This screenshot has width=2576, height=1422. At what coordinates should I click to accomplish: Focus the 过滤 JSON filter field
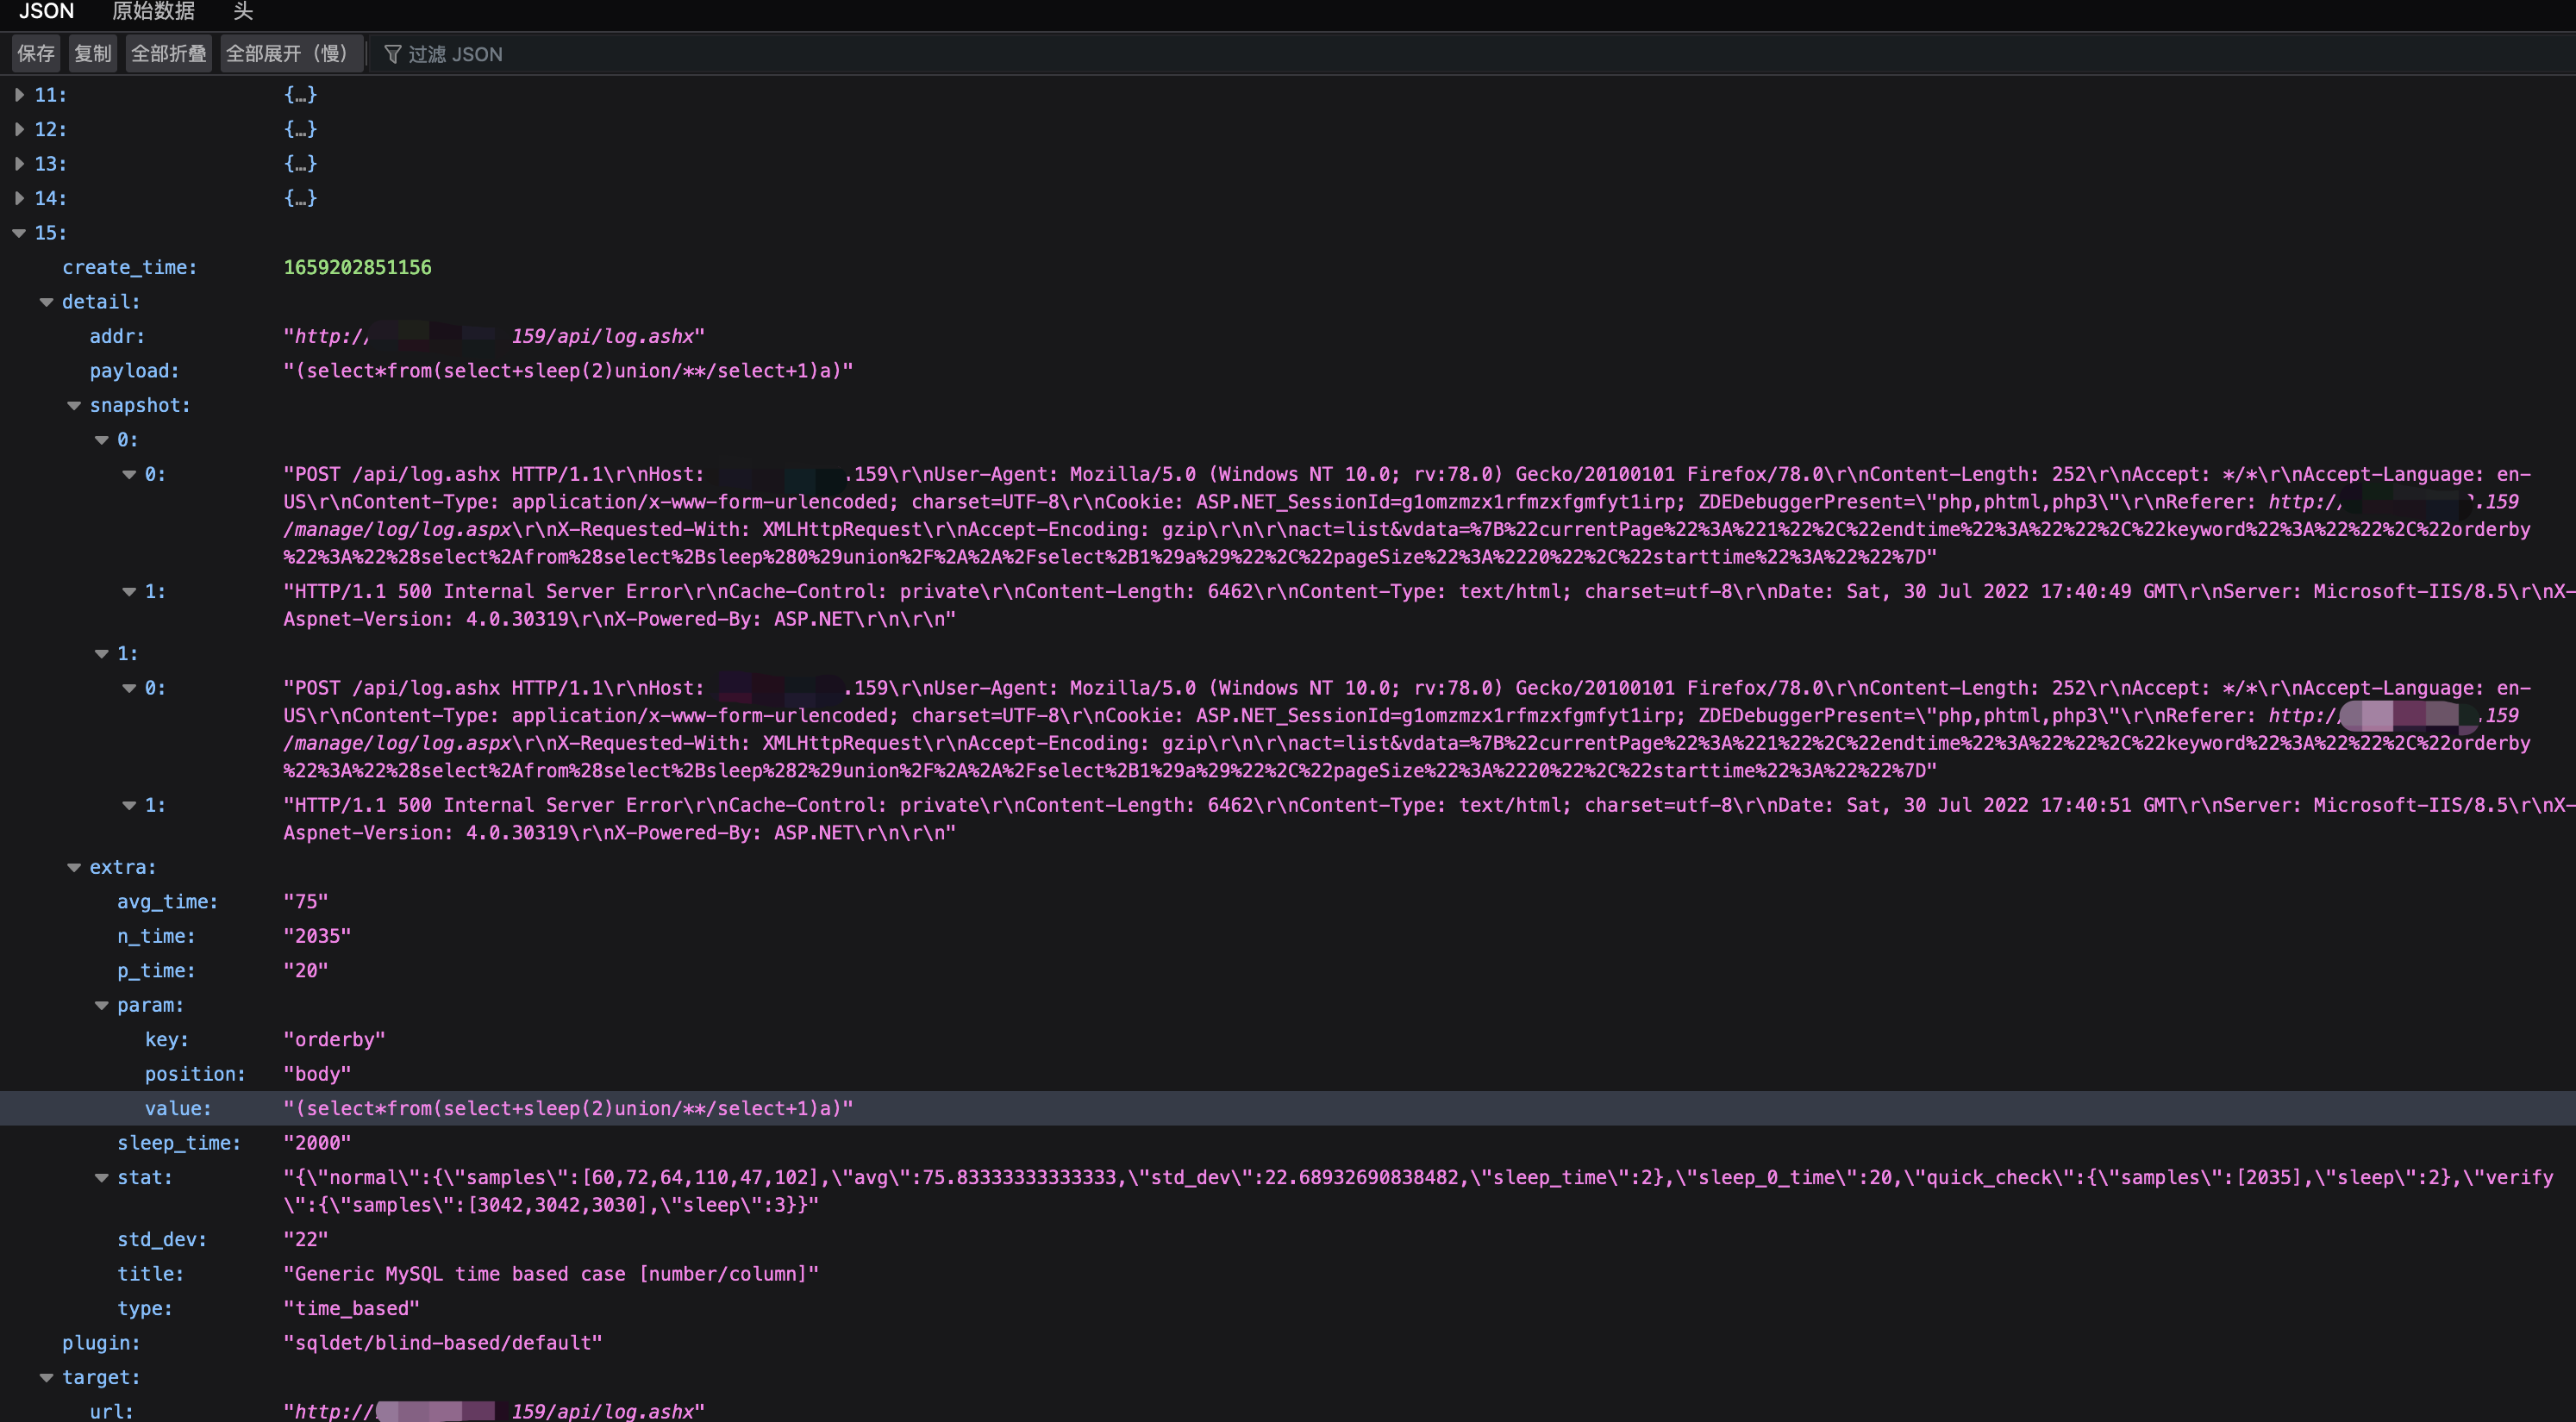[x=456, y=54]
